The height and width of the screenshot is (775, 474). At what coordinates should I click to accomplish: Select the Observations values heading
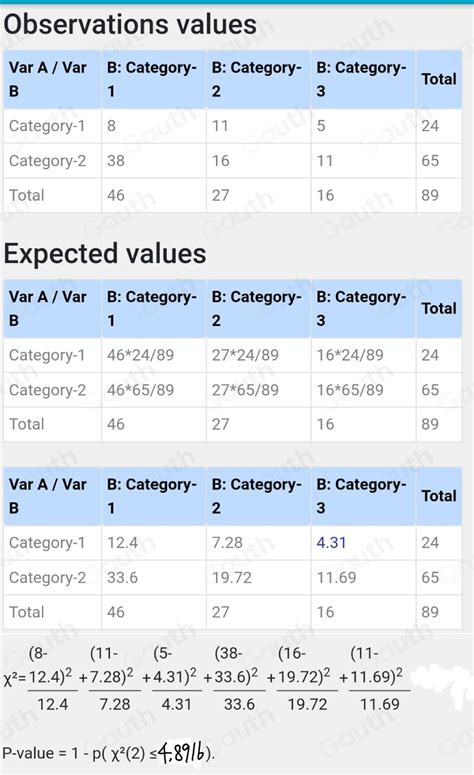coord(130,24)
